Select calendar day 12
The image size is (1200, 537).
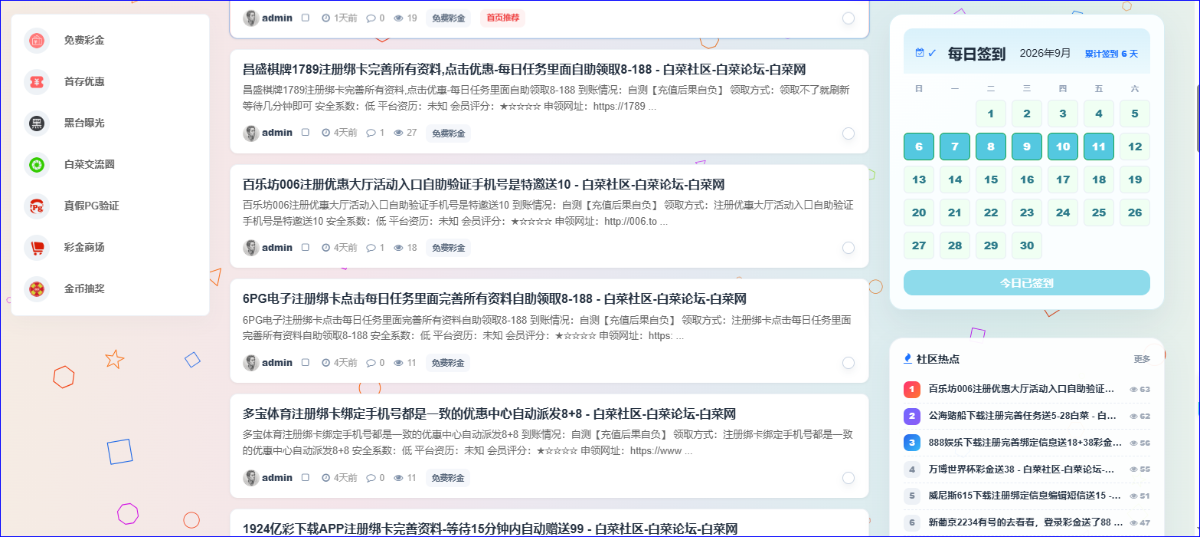(x=1134, y=147)
